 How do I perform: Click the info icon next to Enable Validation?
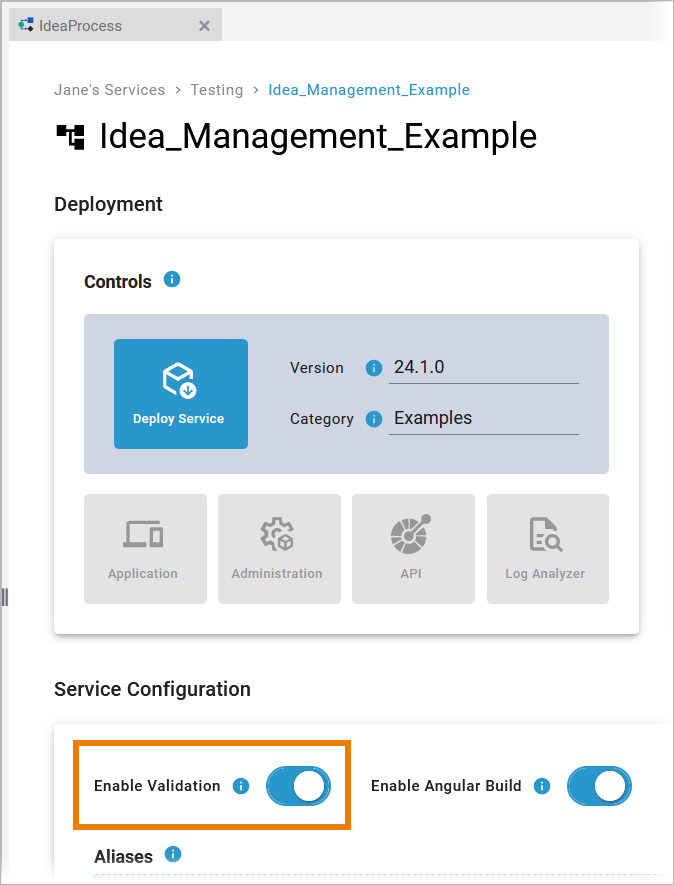click(x=240, y=786)
